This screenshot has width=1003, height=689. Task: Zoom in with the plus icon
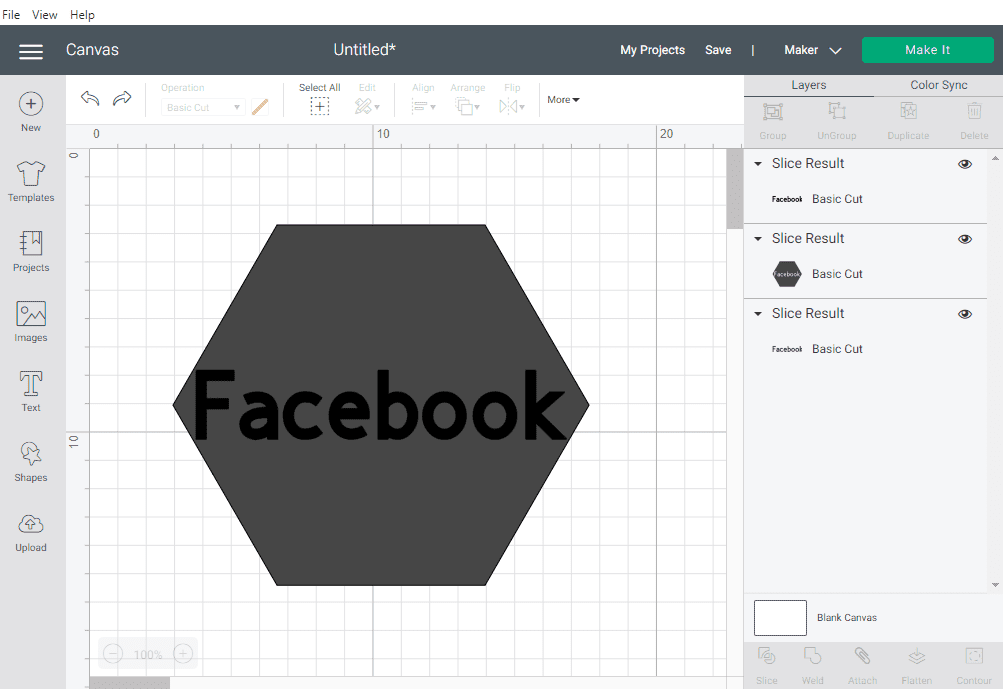(x=183, y=654)
